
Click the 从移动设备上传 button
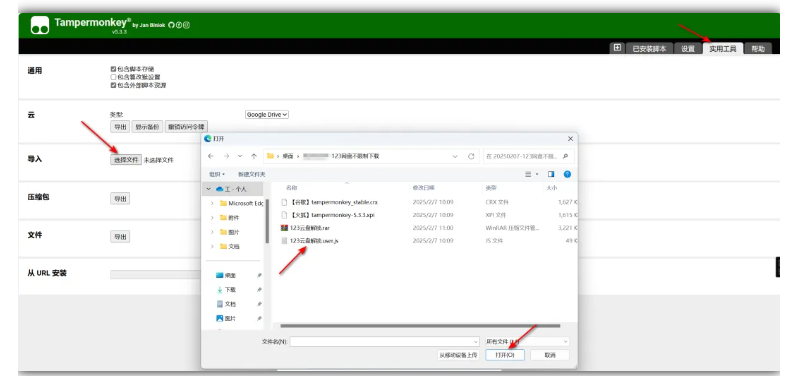[x=458, y=355]
